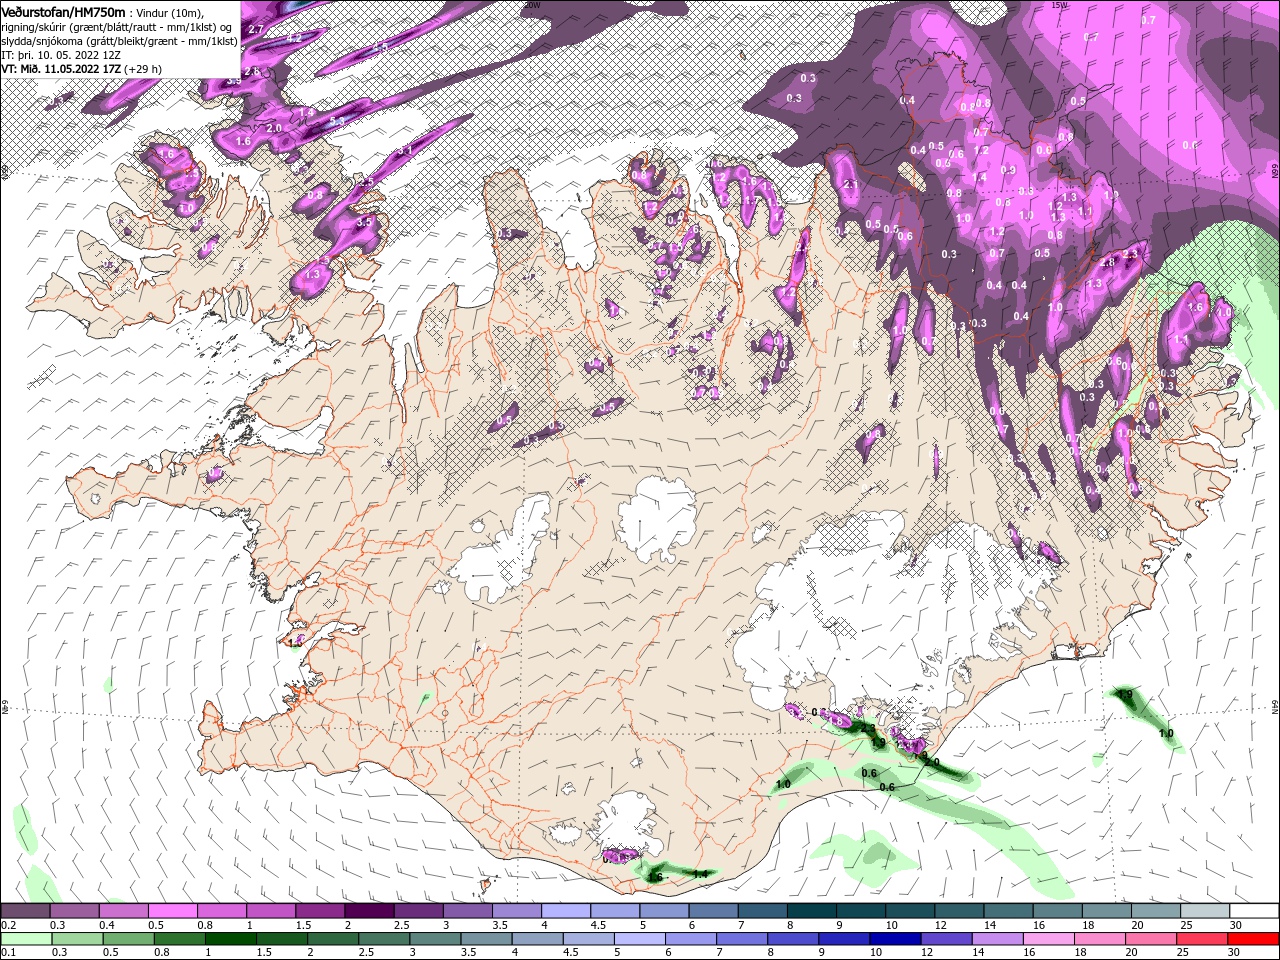
Task: Click the (+29 h) forecast offset text
Action: (x=143, y=69)
